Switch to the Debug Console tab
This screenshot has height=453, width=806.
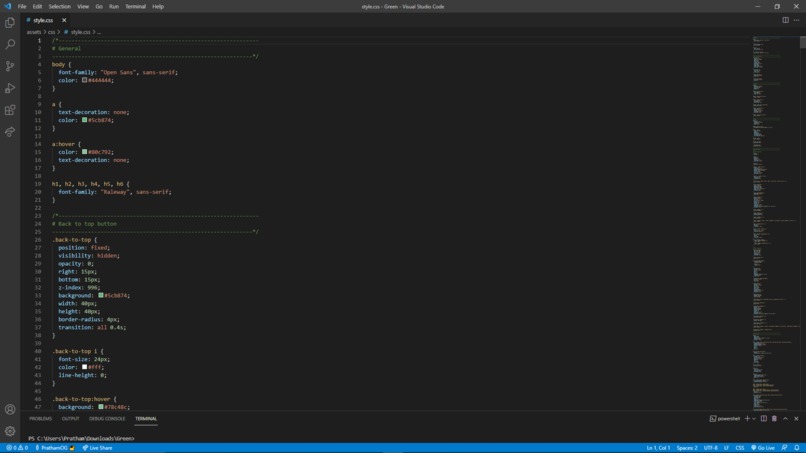[107, 419]
